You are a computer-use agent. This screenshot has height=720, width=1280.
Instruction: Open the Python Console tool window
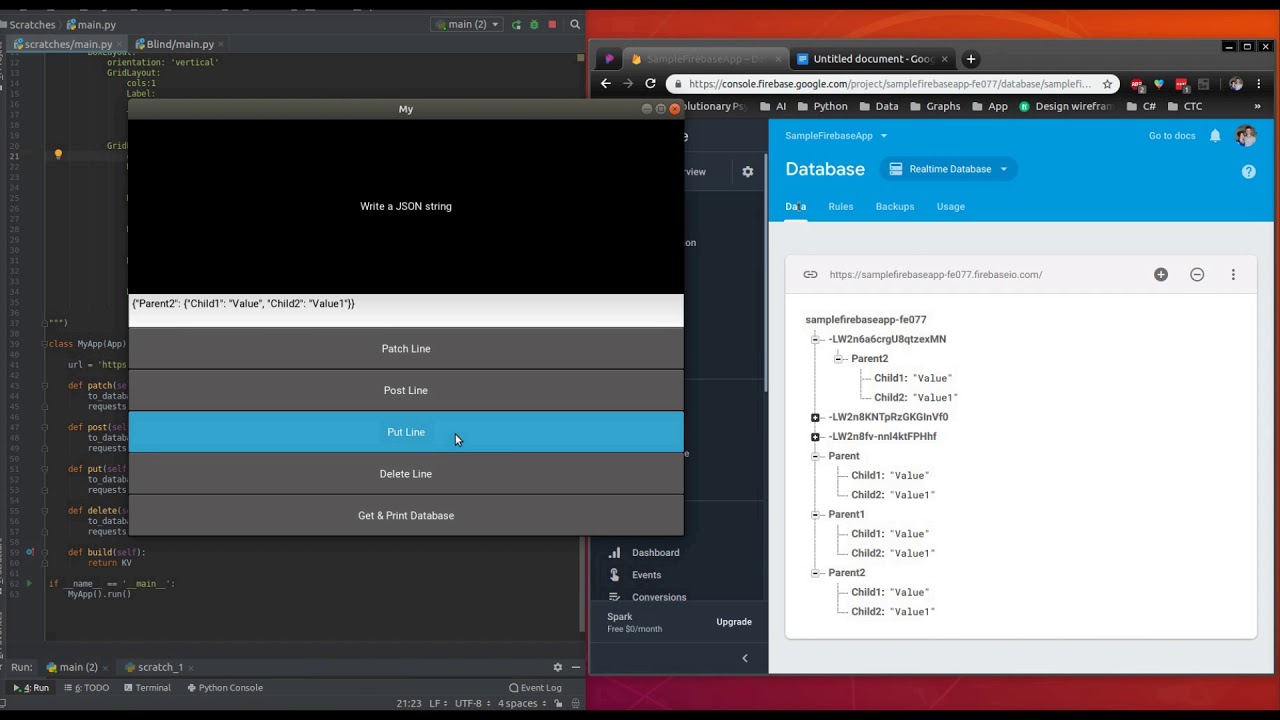[224, 688]
